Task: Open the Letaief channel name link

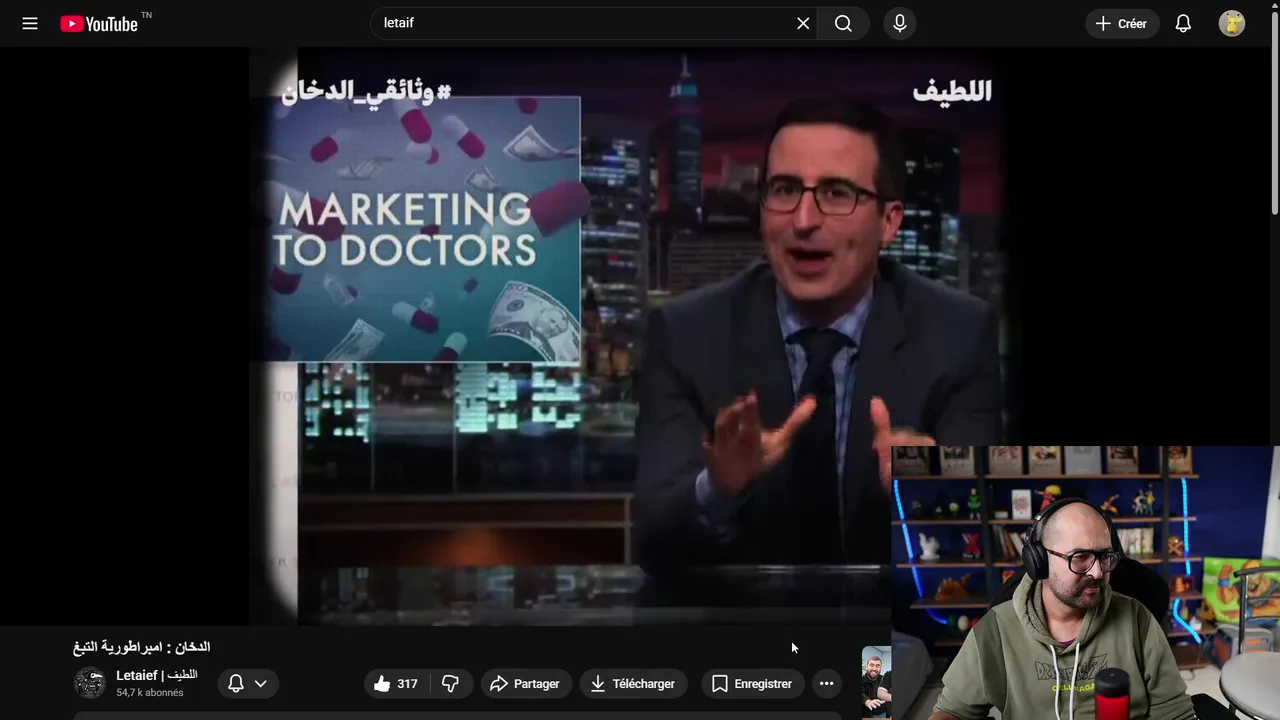Action: [x=157, y=675]
